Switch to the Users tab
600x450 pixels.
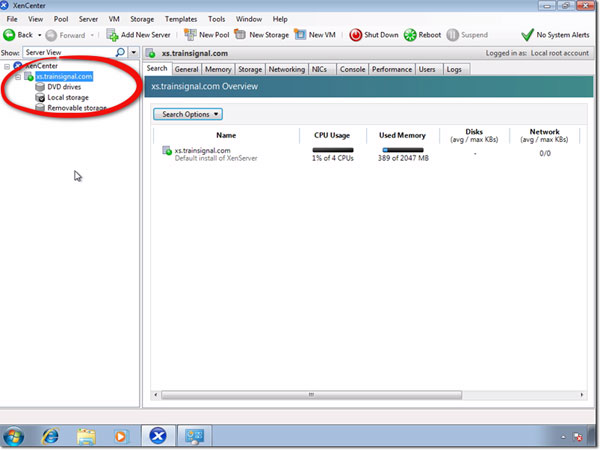tap(427, 69)
